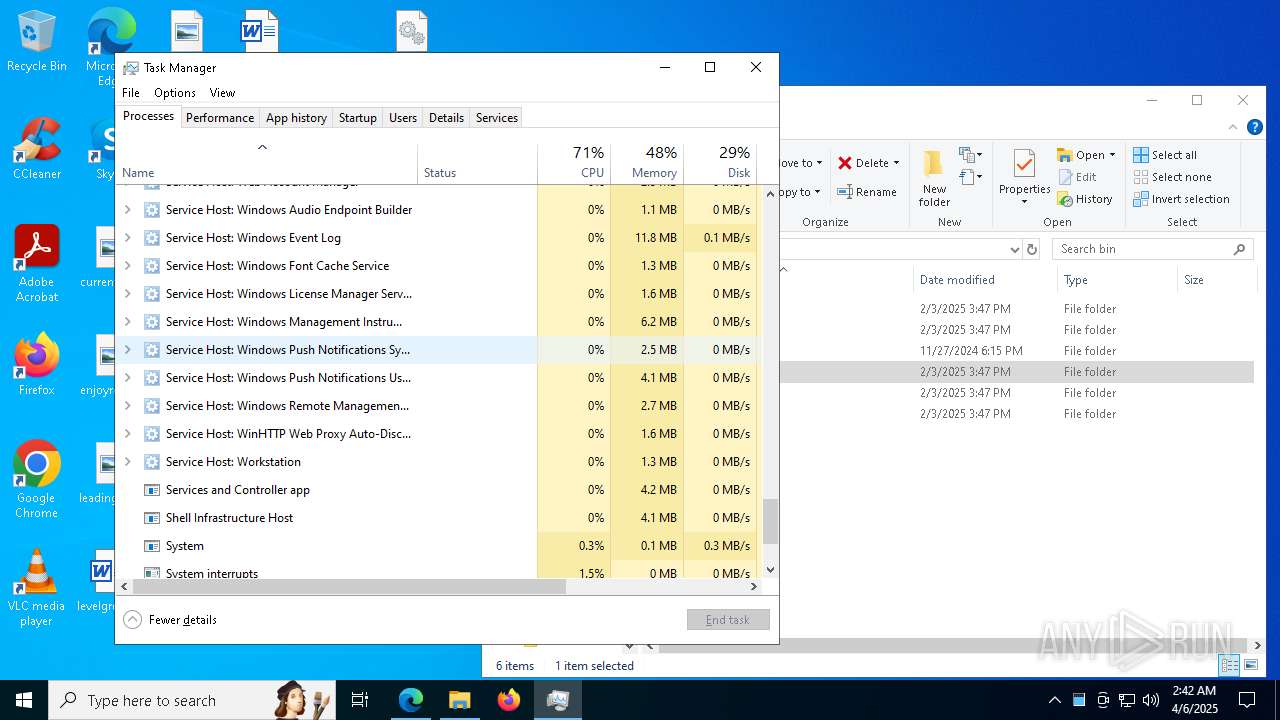Click Select all in File Explorer
This screenshot has width=1280, height=720.
tap(1165, 155)
